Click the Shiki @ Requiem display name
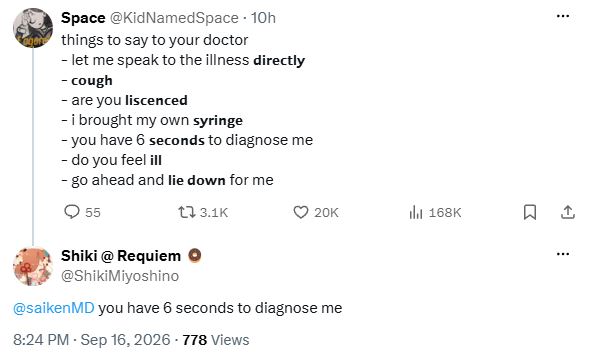592x363 pixels. coord(121,256)
